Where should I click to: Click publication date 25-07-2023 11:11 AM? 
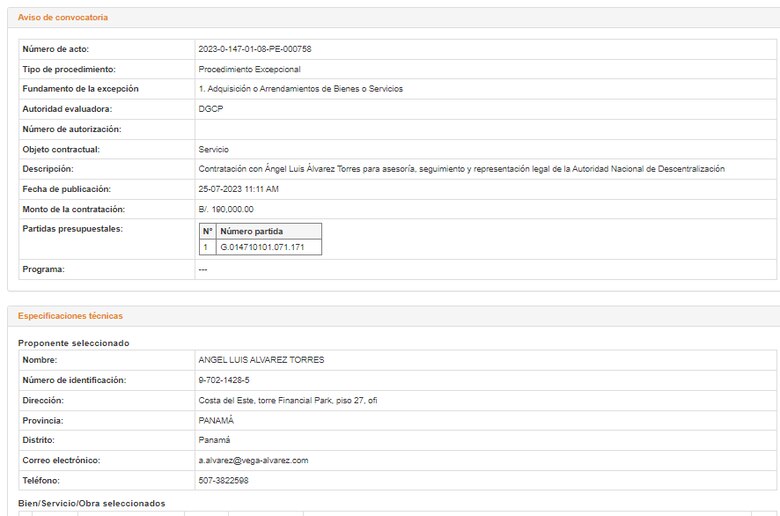point(238,189)
